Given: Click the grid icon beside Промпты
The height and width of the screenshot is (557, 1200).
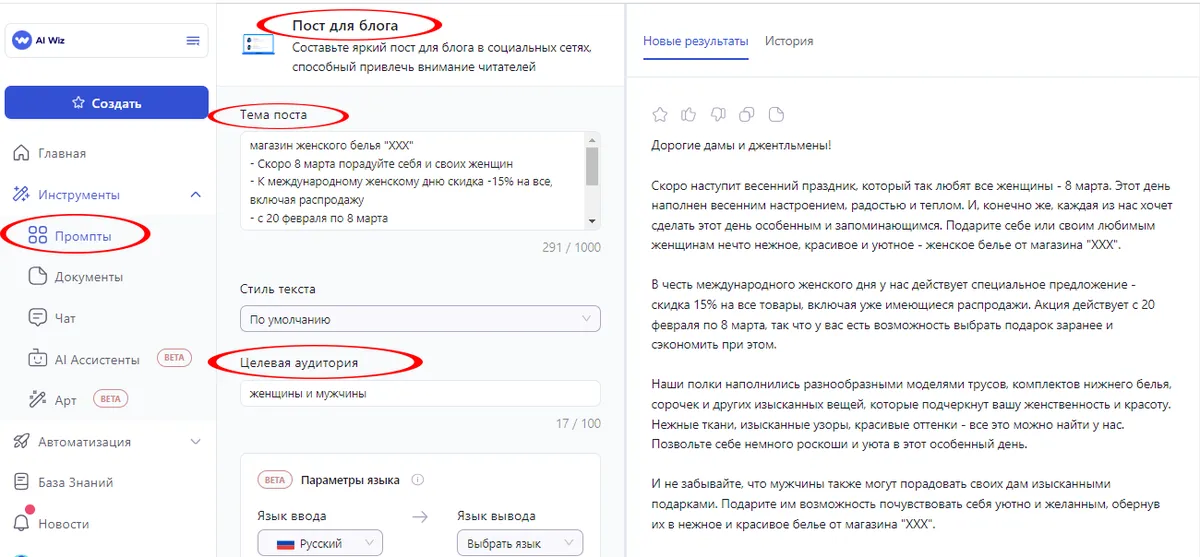Looking at the screenshot, I should click(x=38, y=236).
